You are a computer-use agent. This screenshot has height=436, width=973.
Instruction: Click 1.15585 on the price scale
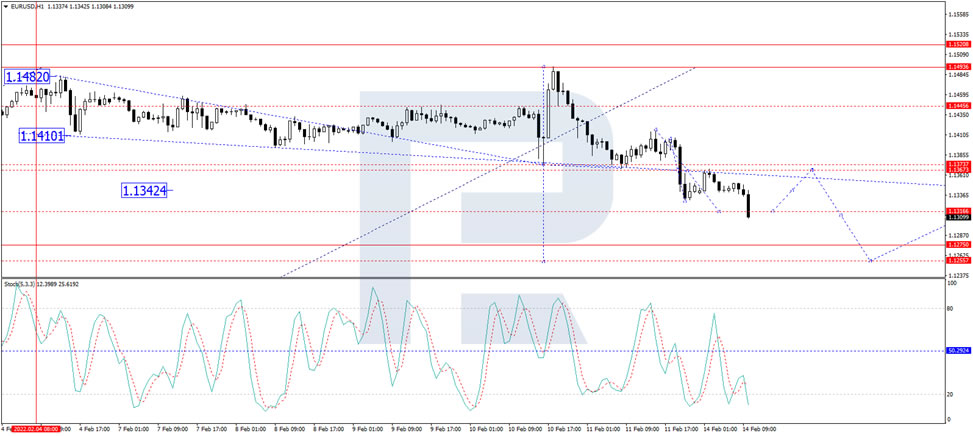pos(957,14)
